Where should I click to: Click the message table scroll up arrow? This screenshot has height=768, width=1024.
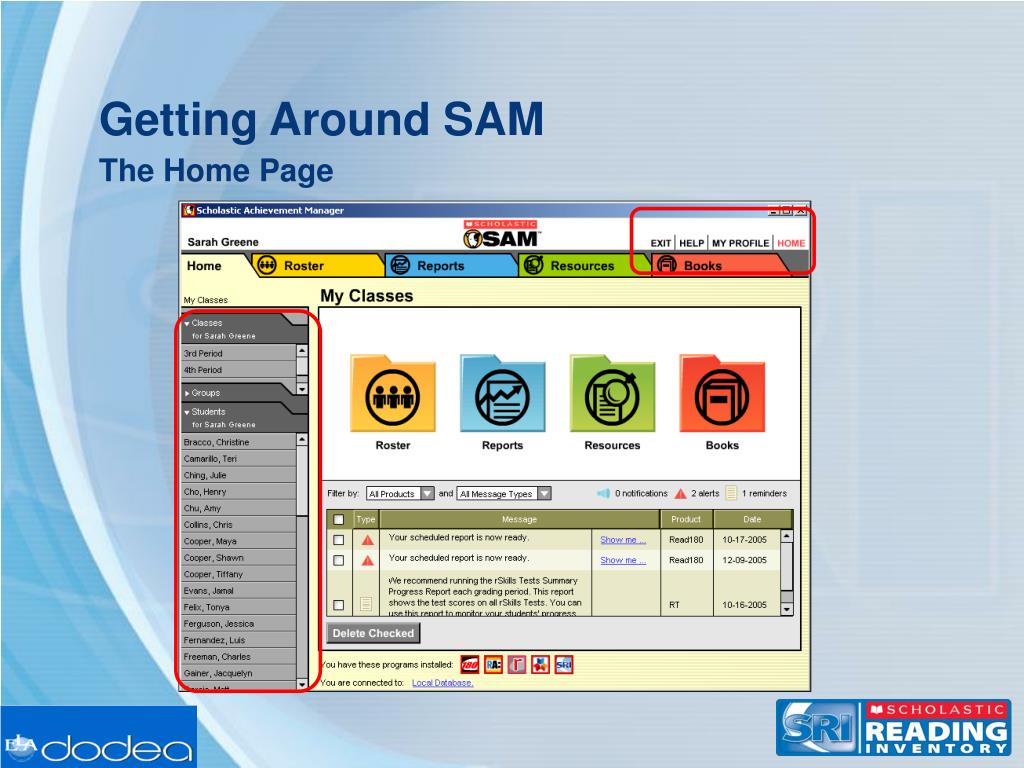coord(787,536)
